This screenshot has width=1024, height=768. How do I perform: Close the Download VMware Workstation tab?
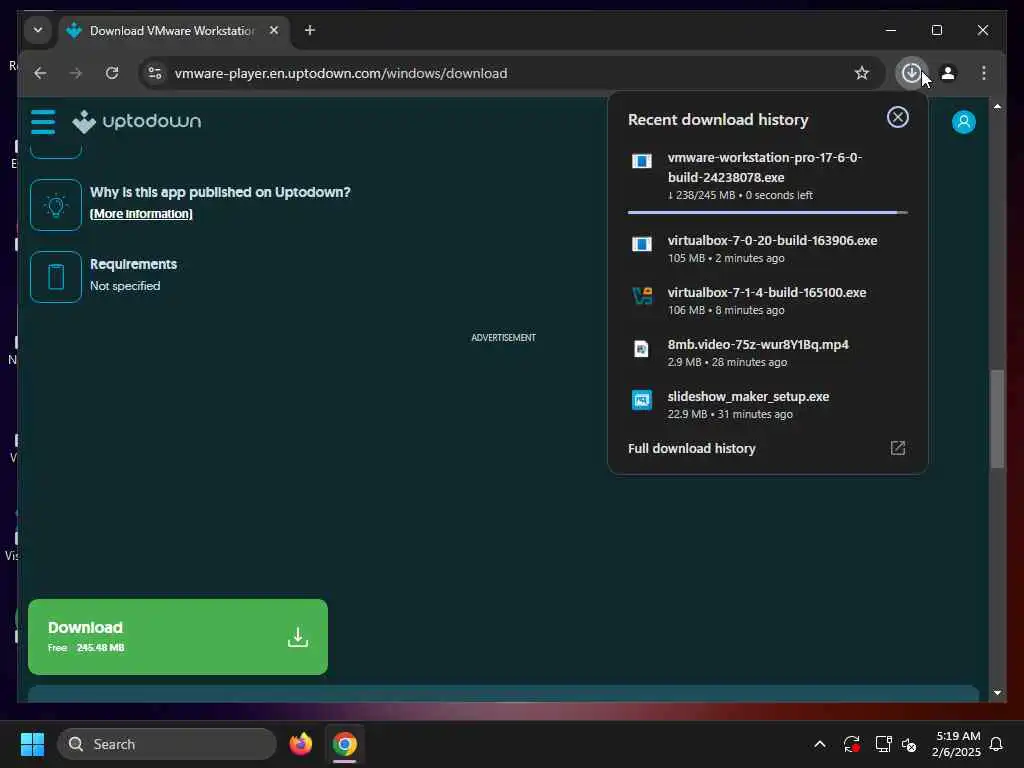pyautogui.click(x=274, y=30)
